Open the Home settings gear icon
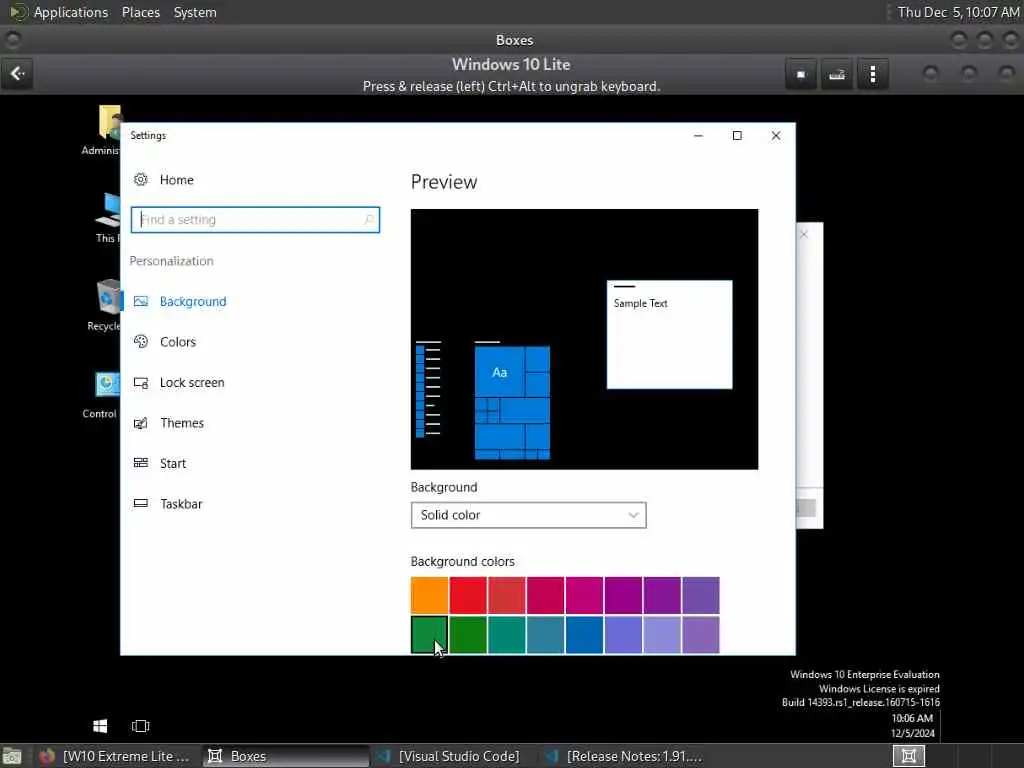The height and width of the screenshot is (768, 1024). pos(140,180)
